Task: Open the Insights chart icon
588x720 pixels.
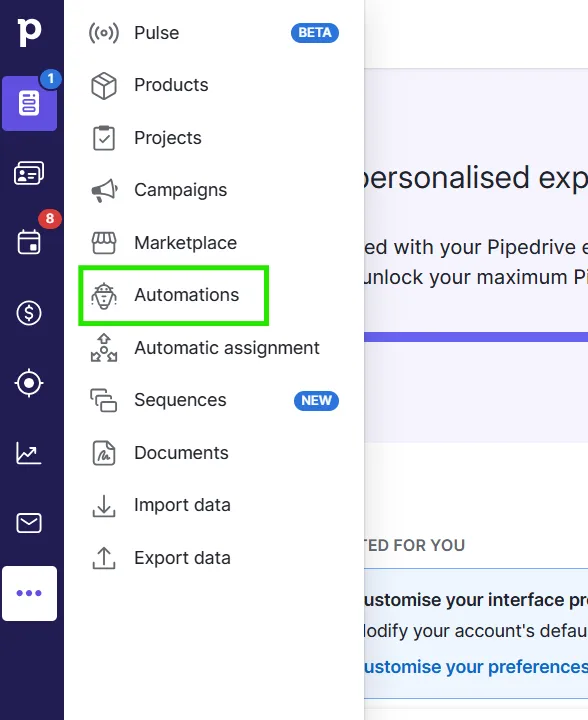Action: tap(29, 453)
